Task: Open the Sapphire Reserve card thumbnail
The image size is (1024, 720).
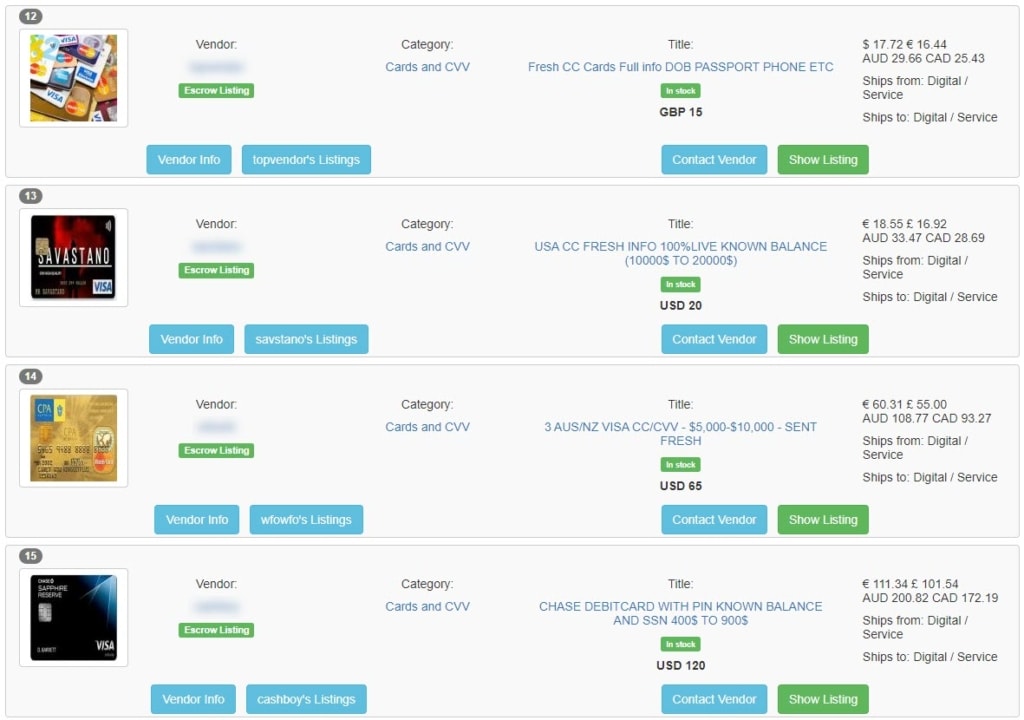Action: point(73,618)
